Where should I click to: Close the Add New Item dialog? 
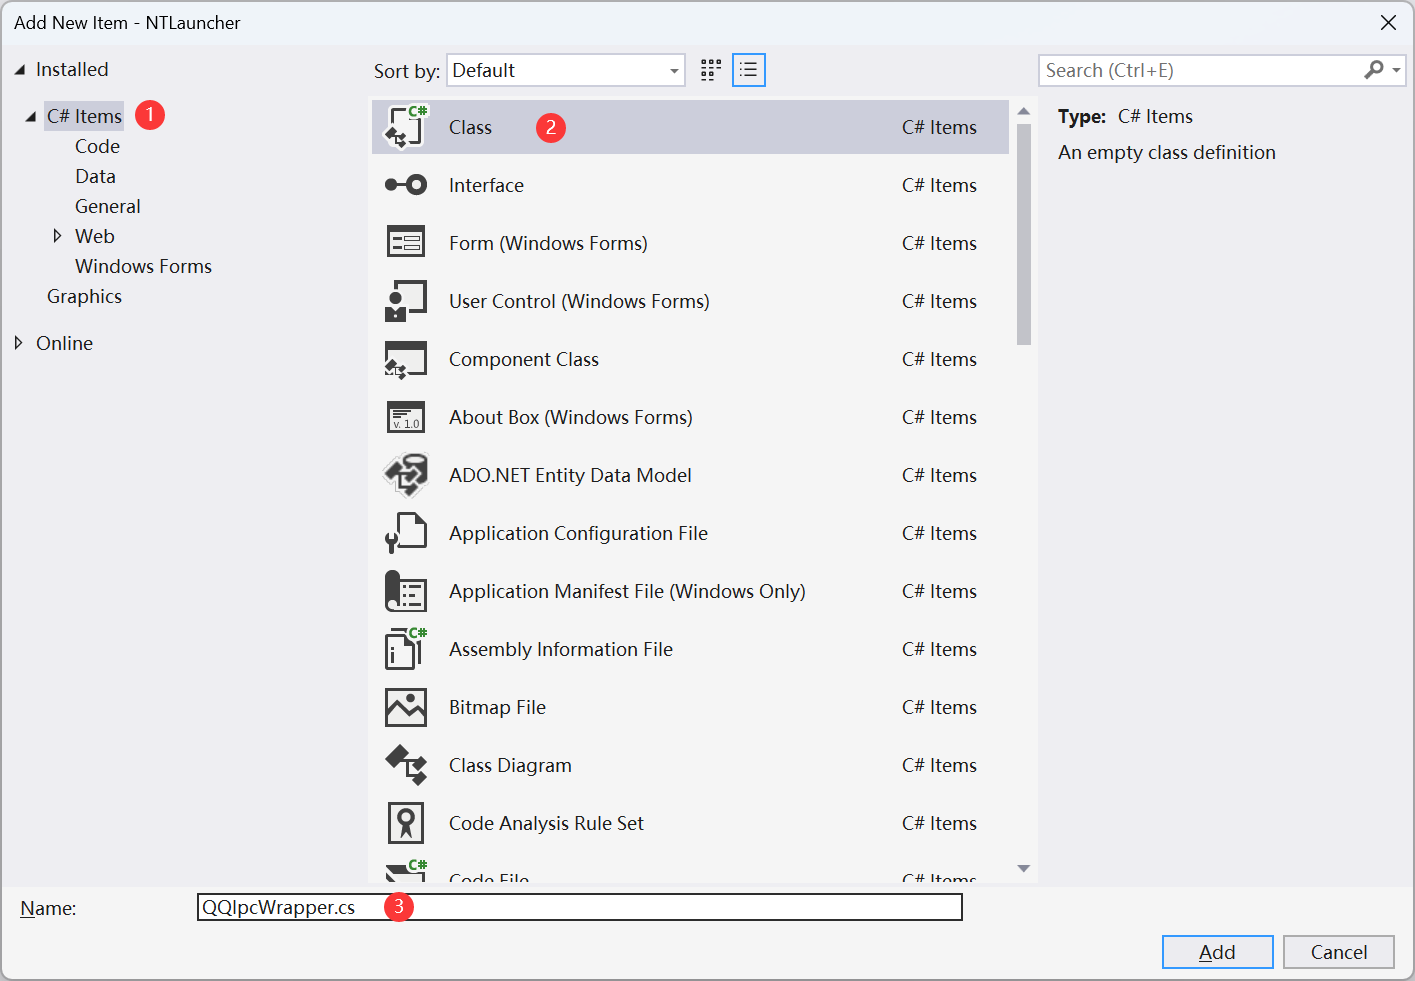(1388, 22)
